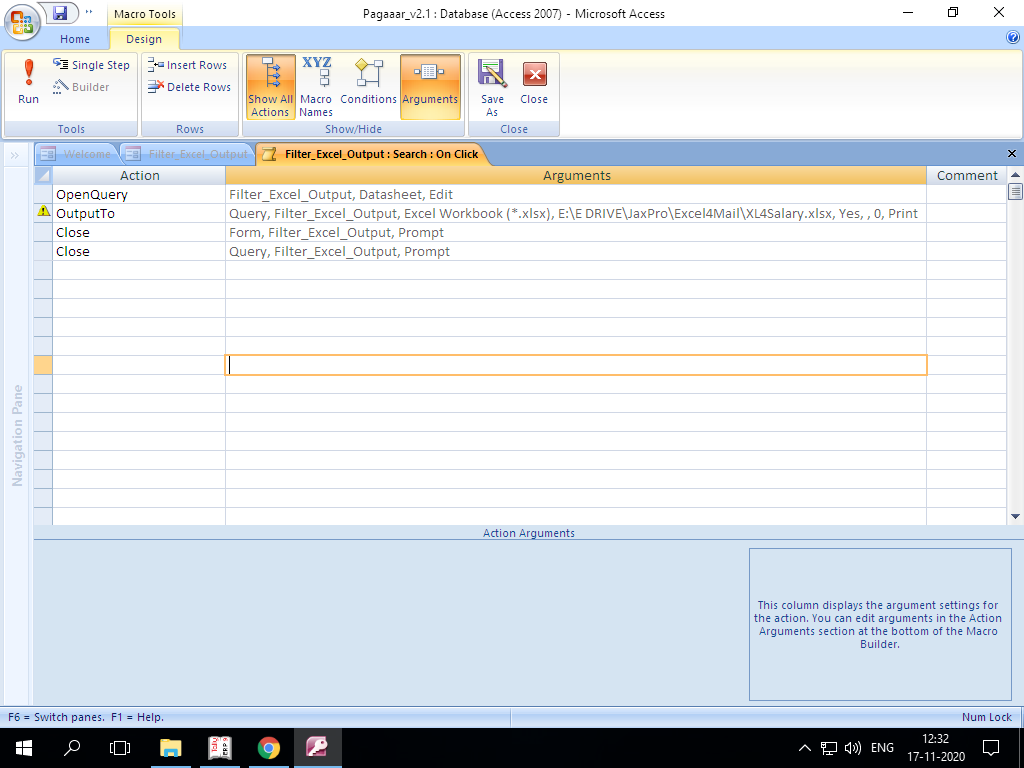Select the OutputTo action row
This screenshot has width=1024, height=768.
click(x=43, y=213)
